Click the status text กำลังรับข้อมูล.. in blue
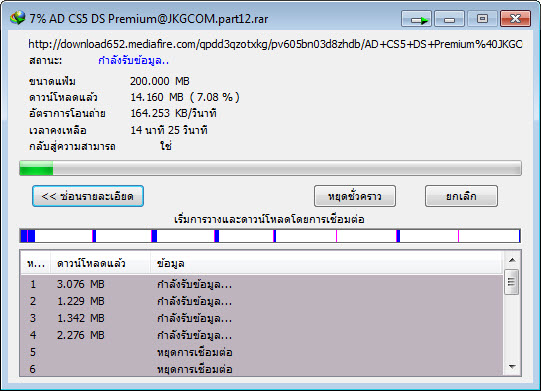Viewport: 541px width, 391px height. 134,61
